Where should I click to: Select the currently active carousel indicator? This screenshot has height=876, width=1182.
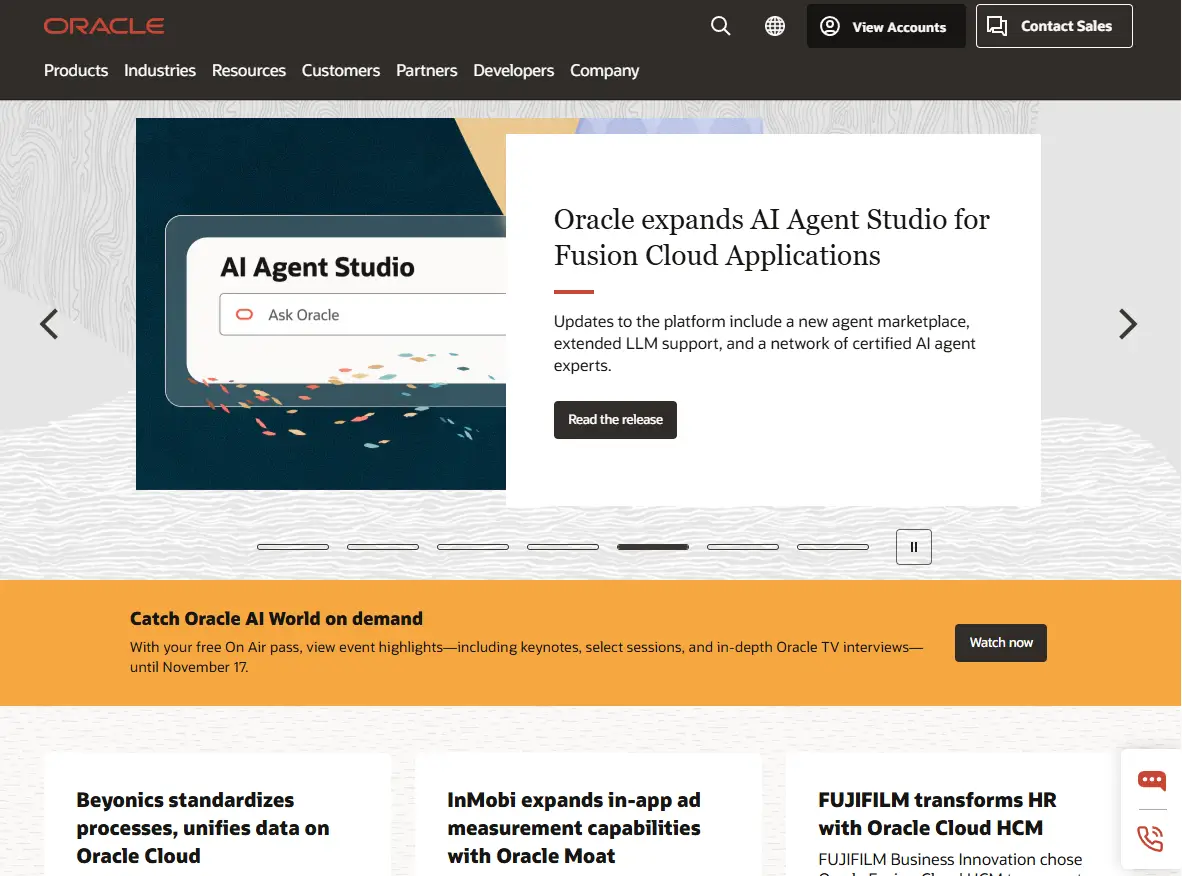653,547
